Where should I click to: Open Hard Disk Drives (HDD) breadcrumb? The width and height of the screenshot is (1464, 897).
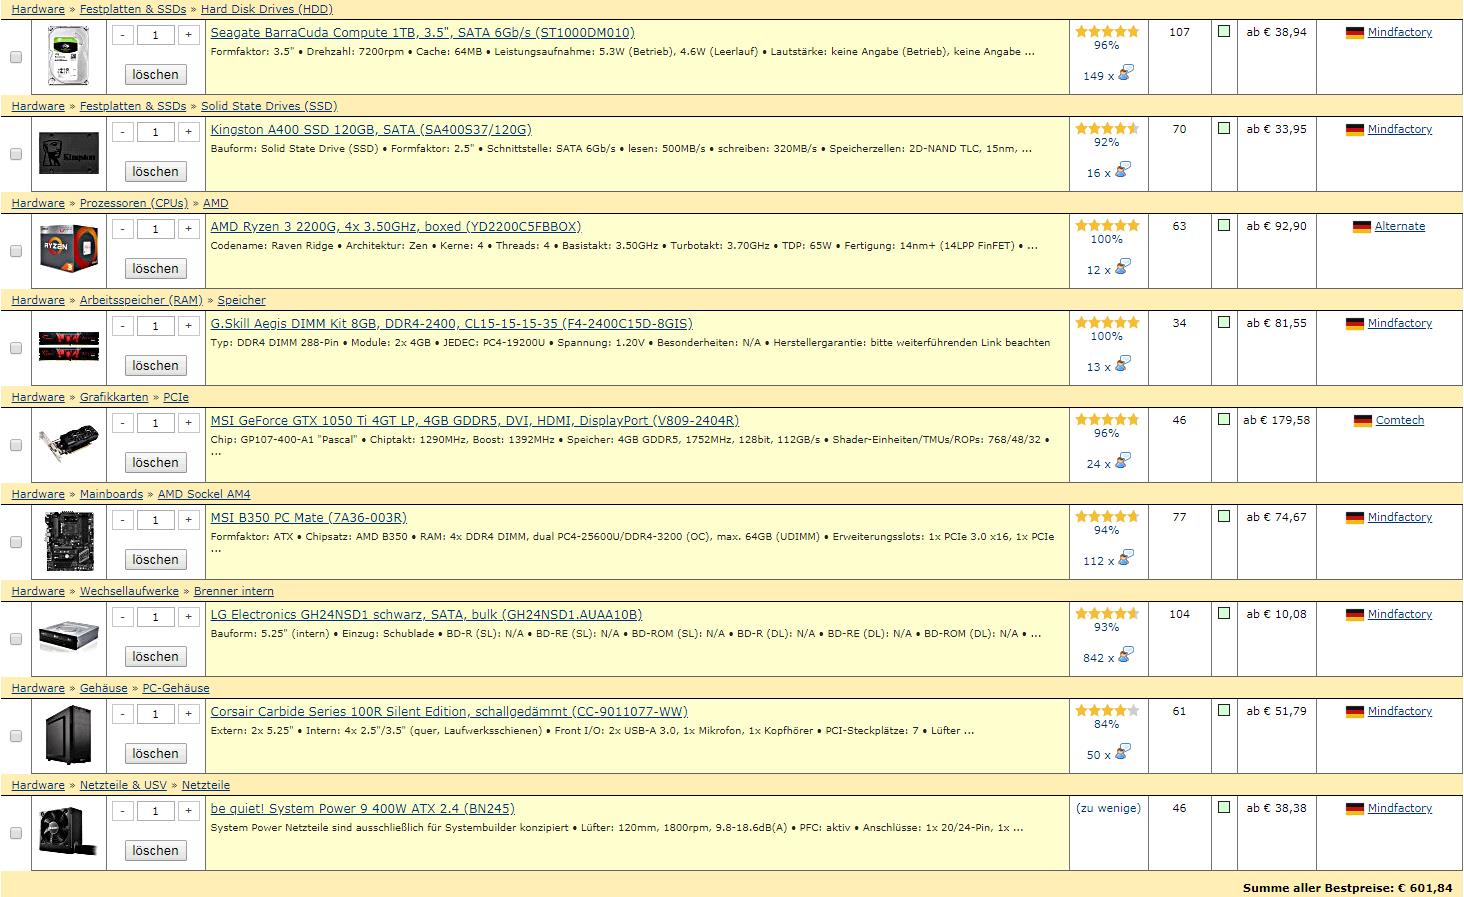pyautogui.click(x=267, y=9)
